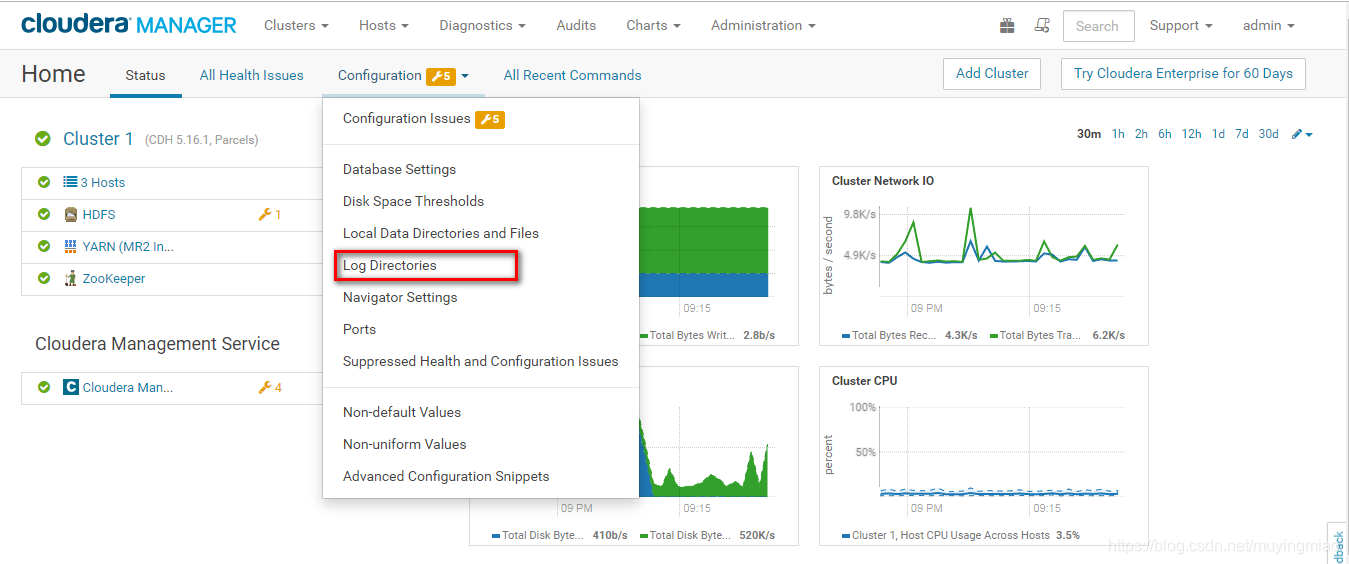Click the Search input field
This screenshot has height=564, width=1349.
click(x=1098, y=26)
